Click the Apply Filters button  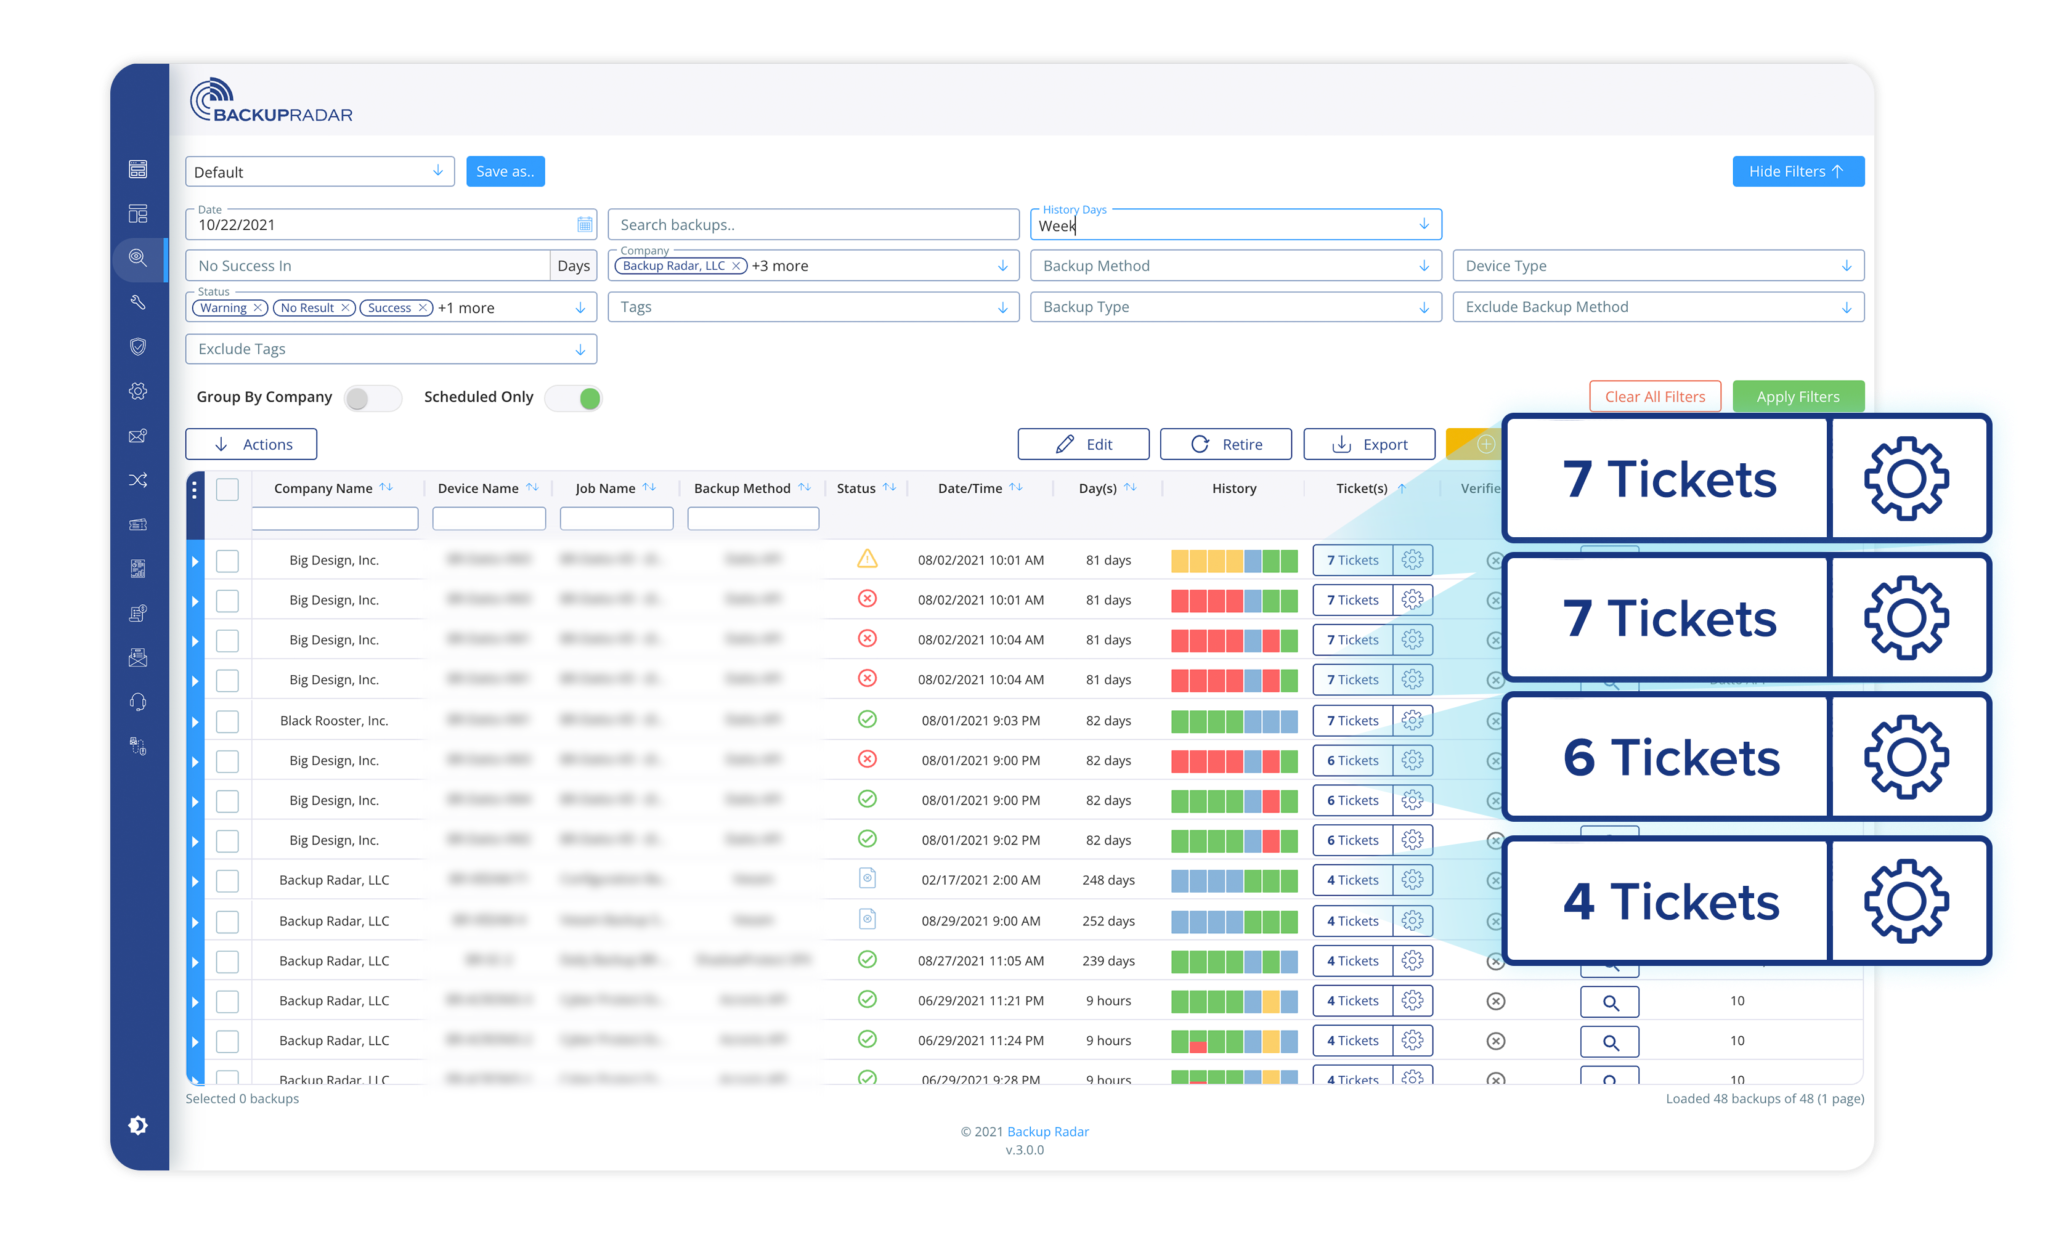tap(1797, 396)
